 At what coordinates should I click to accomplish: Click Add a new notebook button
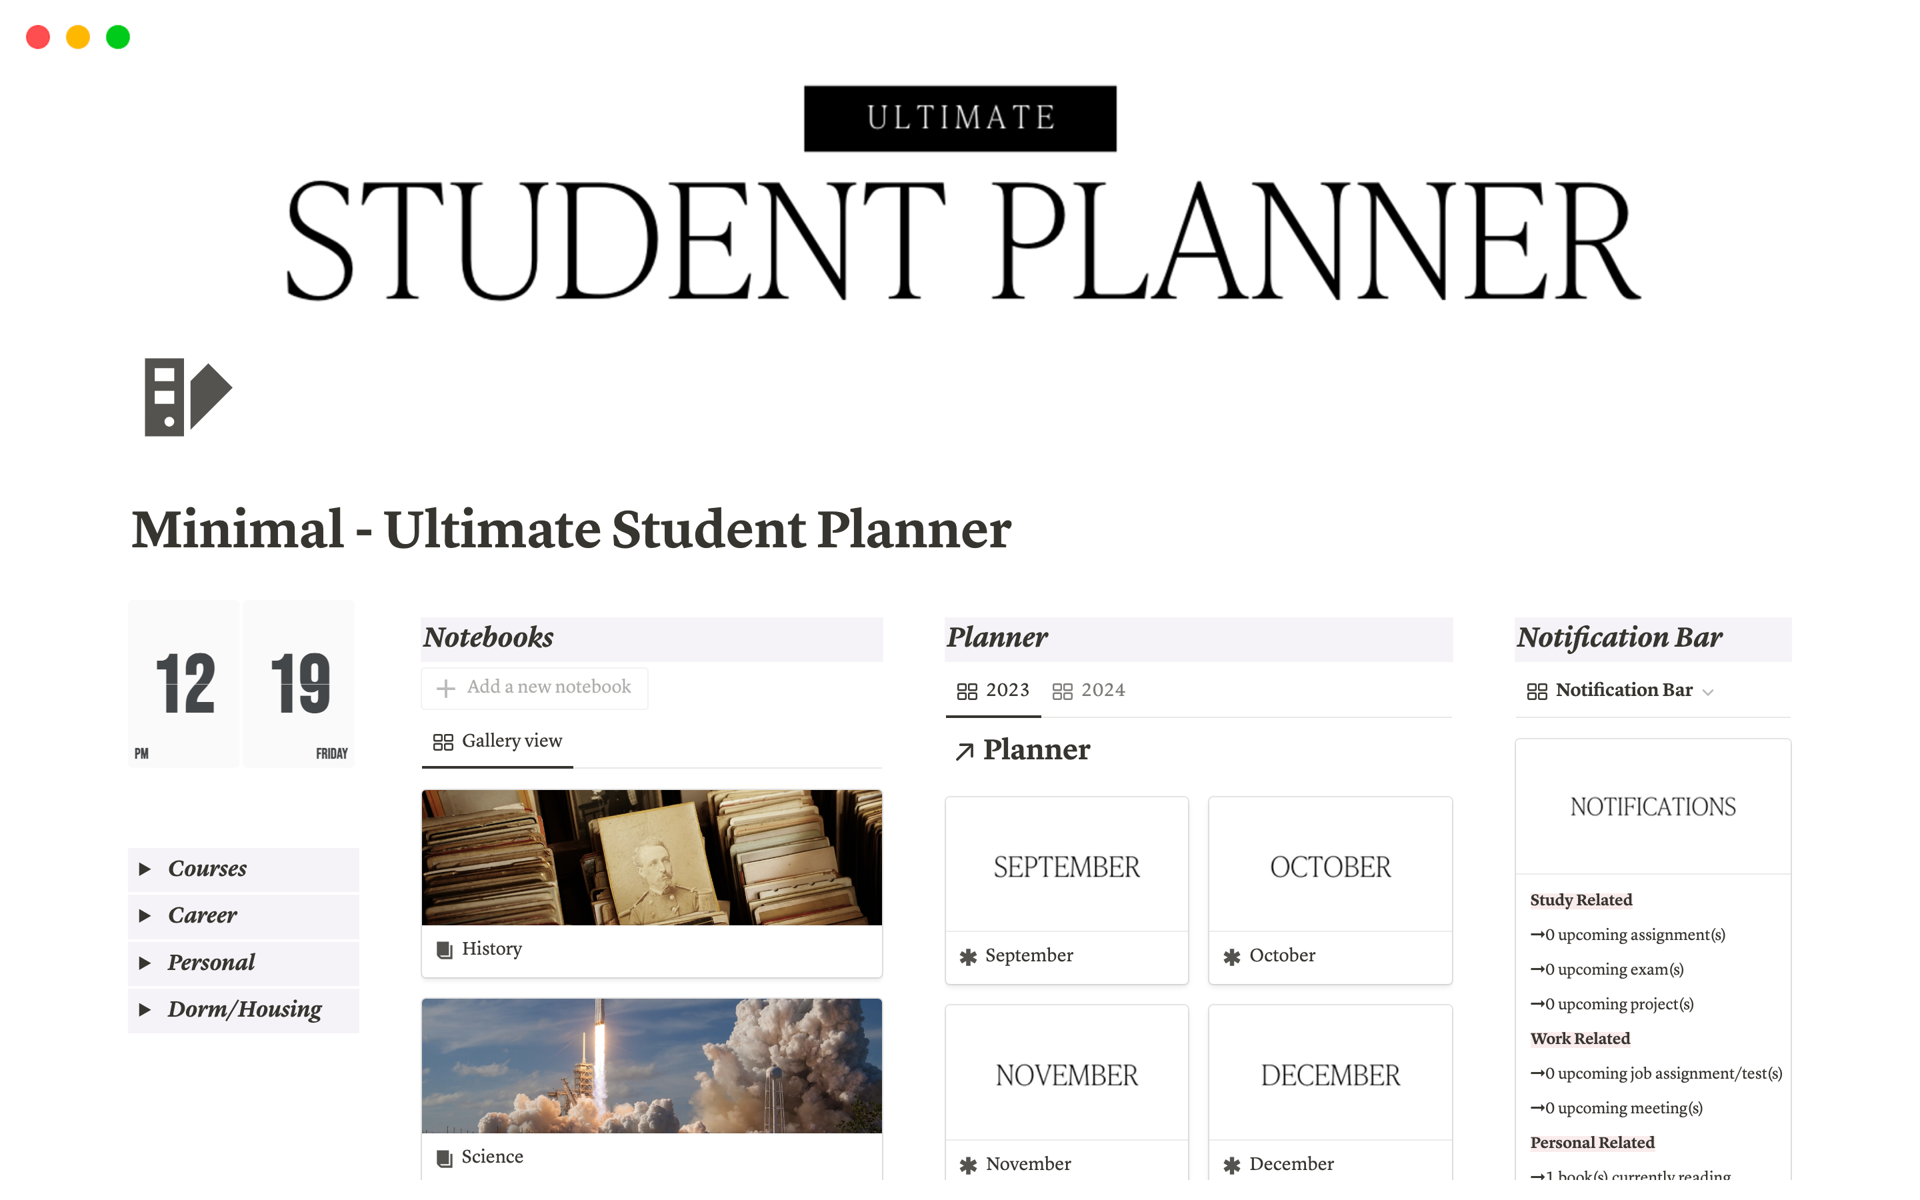pyautogui.click(x=535, y=686)
